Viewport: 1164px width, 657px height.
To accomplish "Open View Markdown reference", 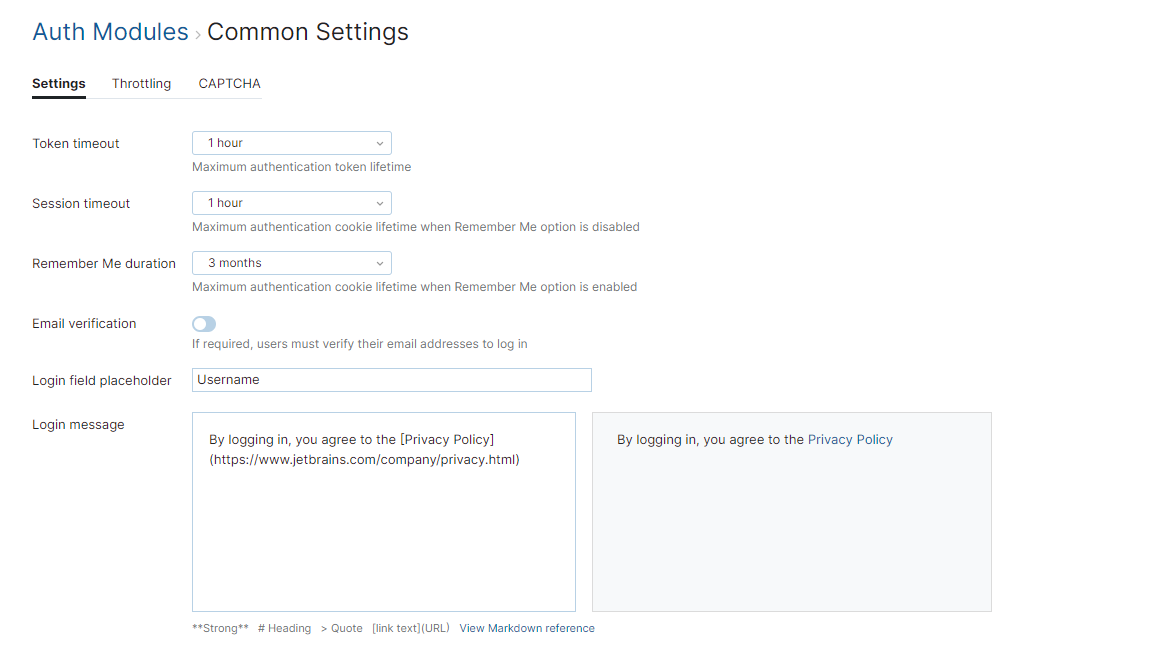I will tap(527, 628).
